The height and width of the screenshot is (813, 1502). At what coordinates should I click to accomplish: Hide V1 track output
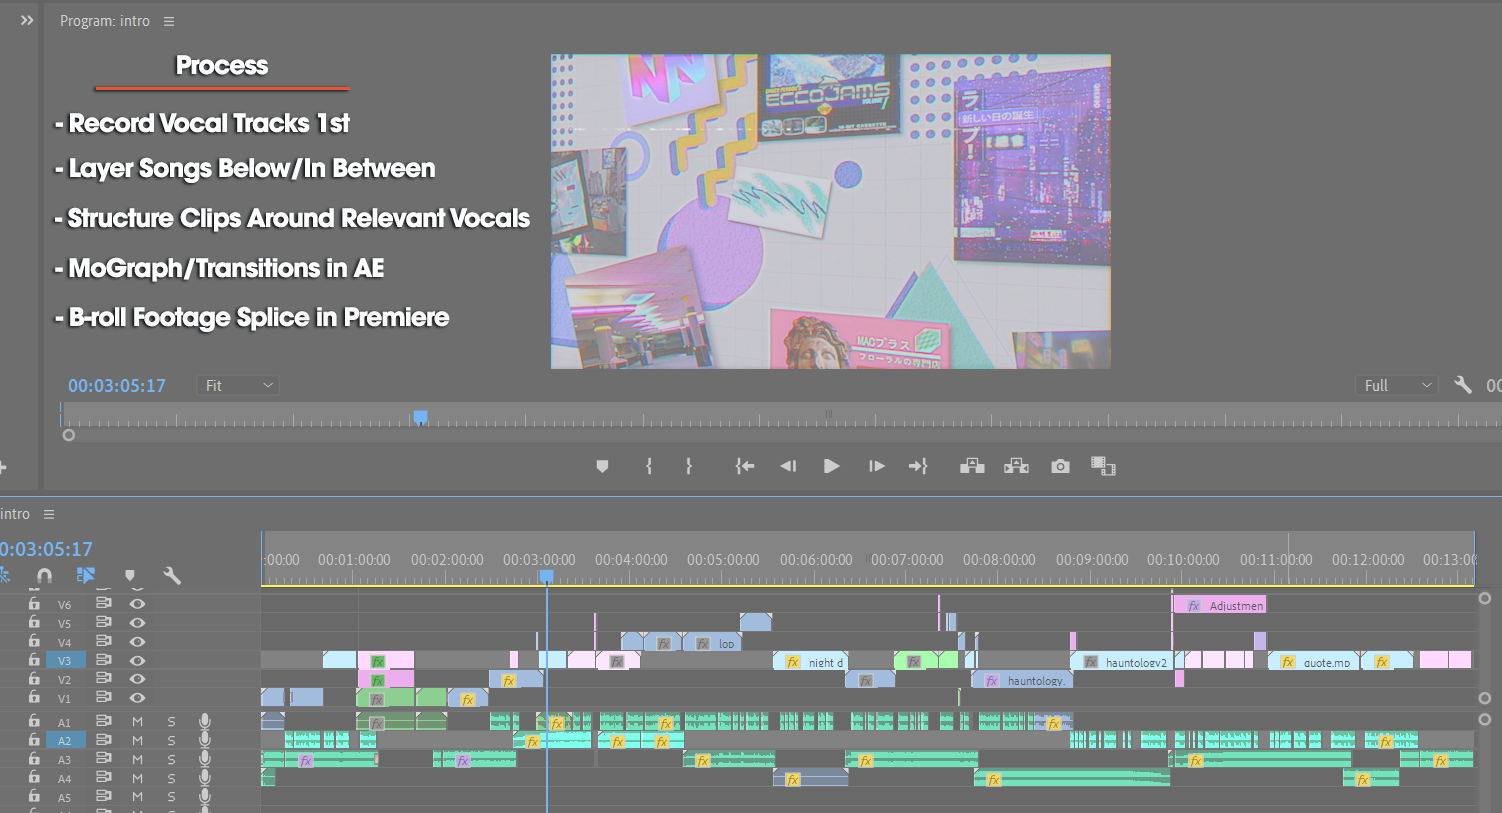point(137,698)
